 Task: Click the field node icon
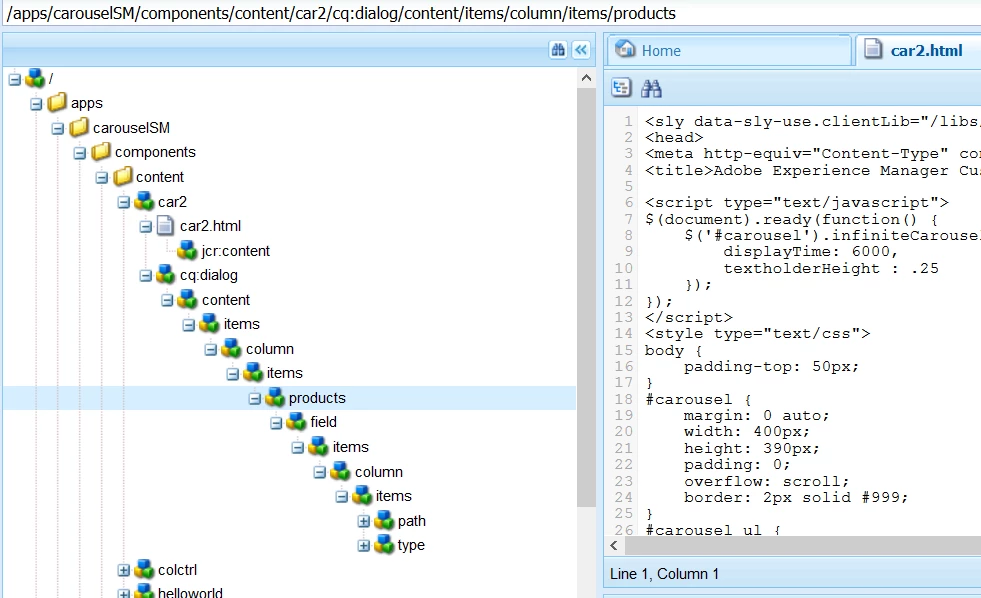click(x=297, y=422)
